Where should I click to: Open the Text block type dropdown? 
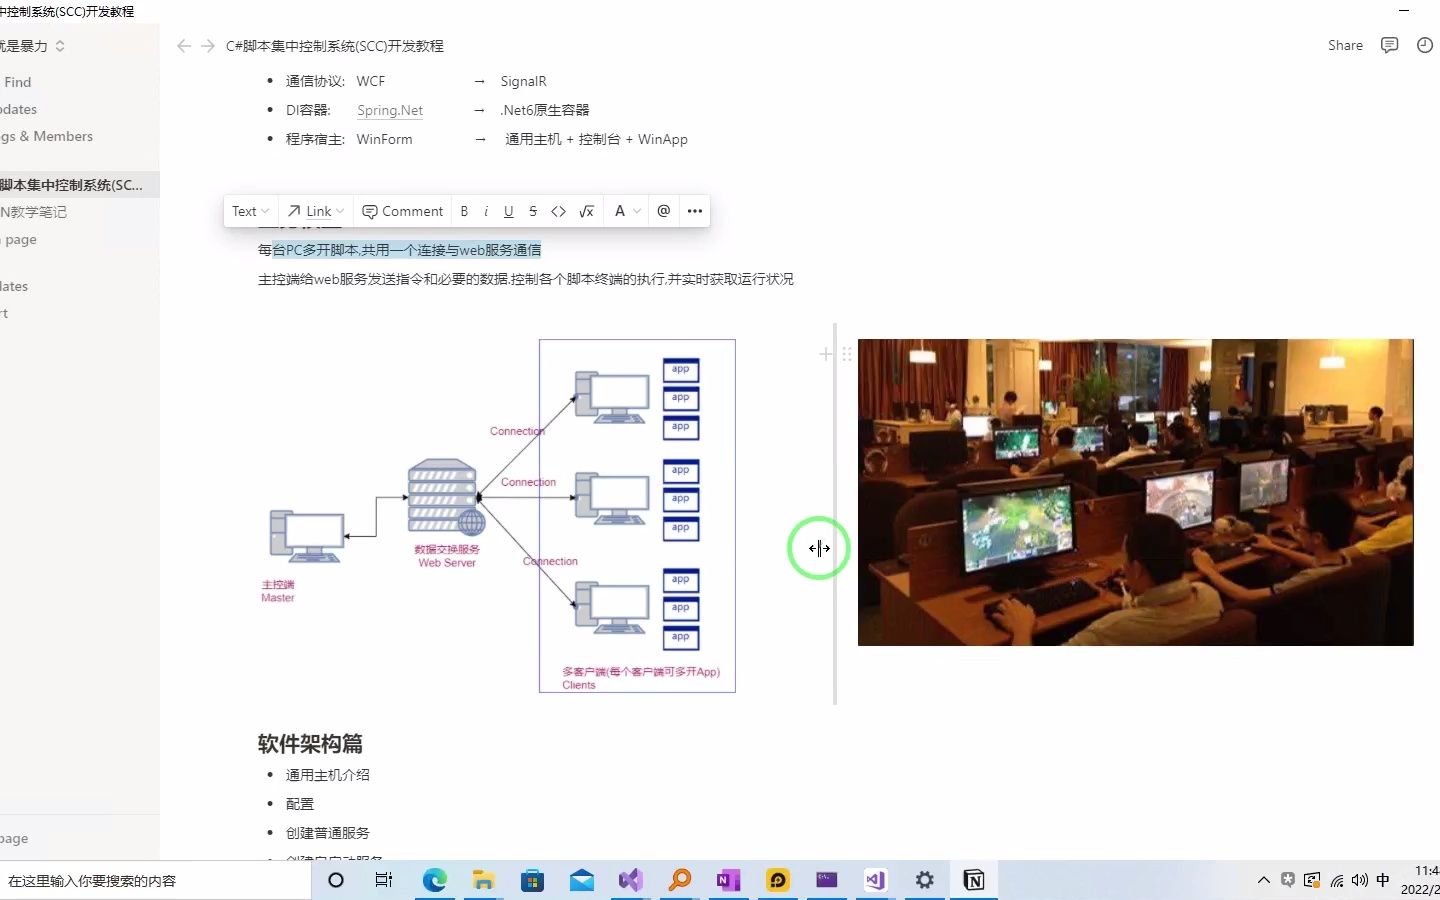pos(249,211)
